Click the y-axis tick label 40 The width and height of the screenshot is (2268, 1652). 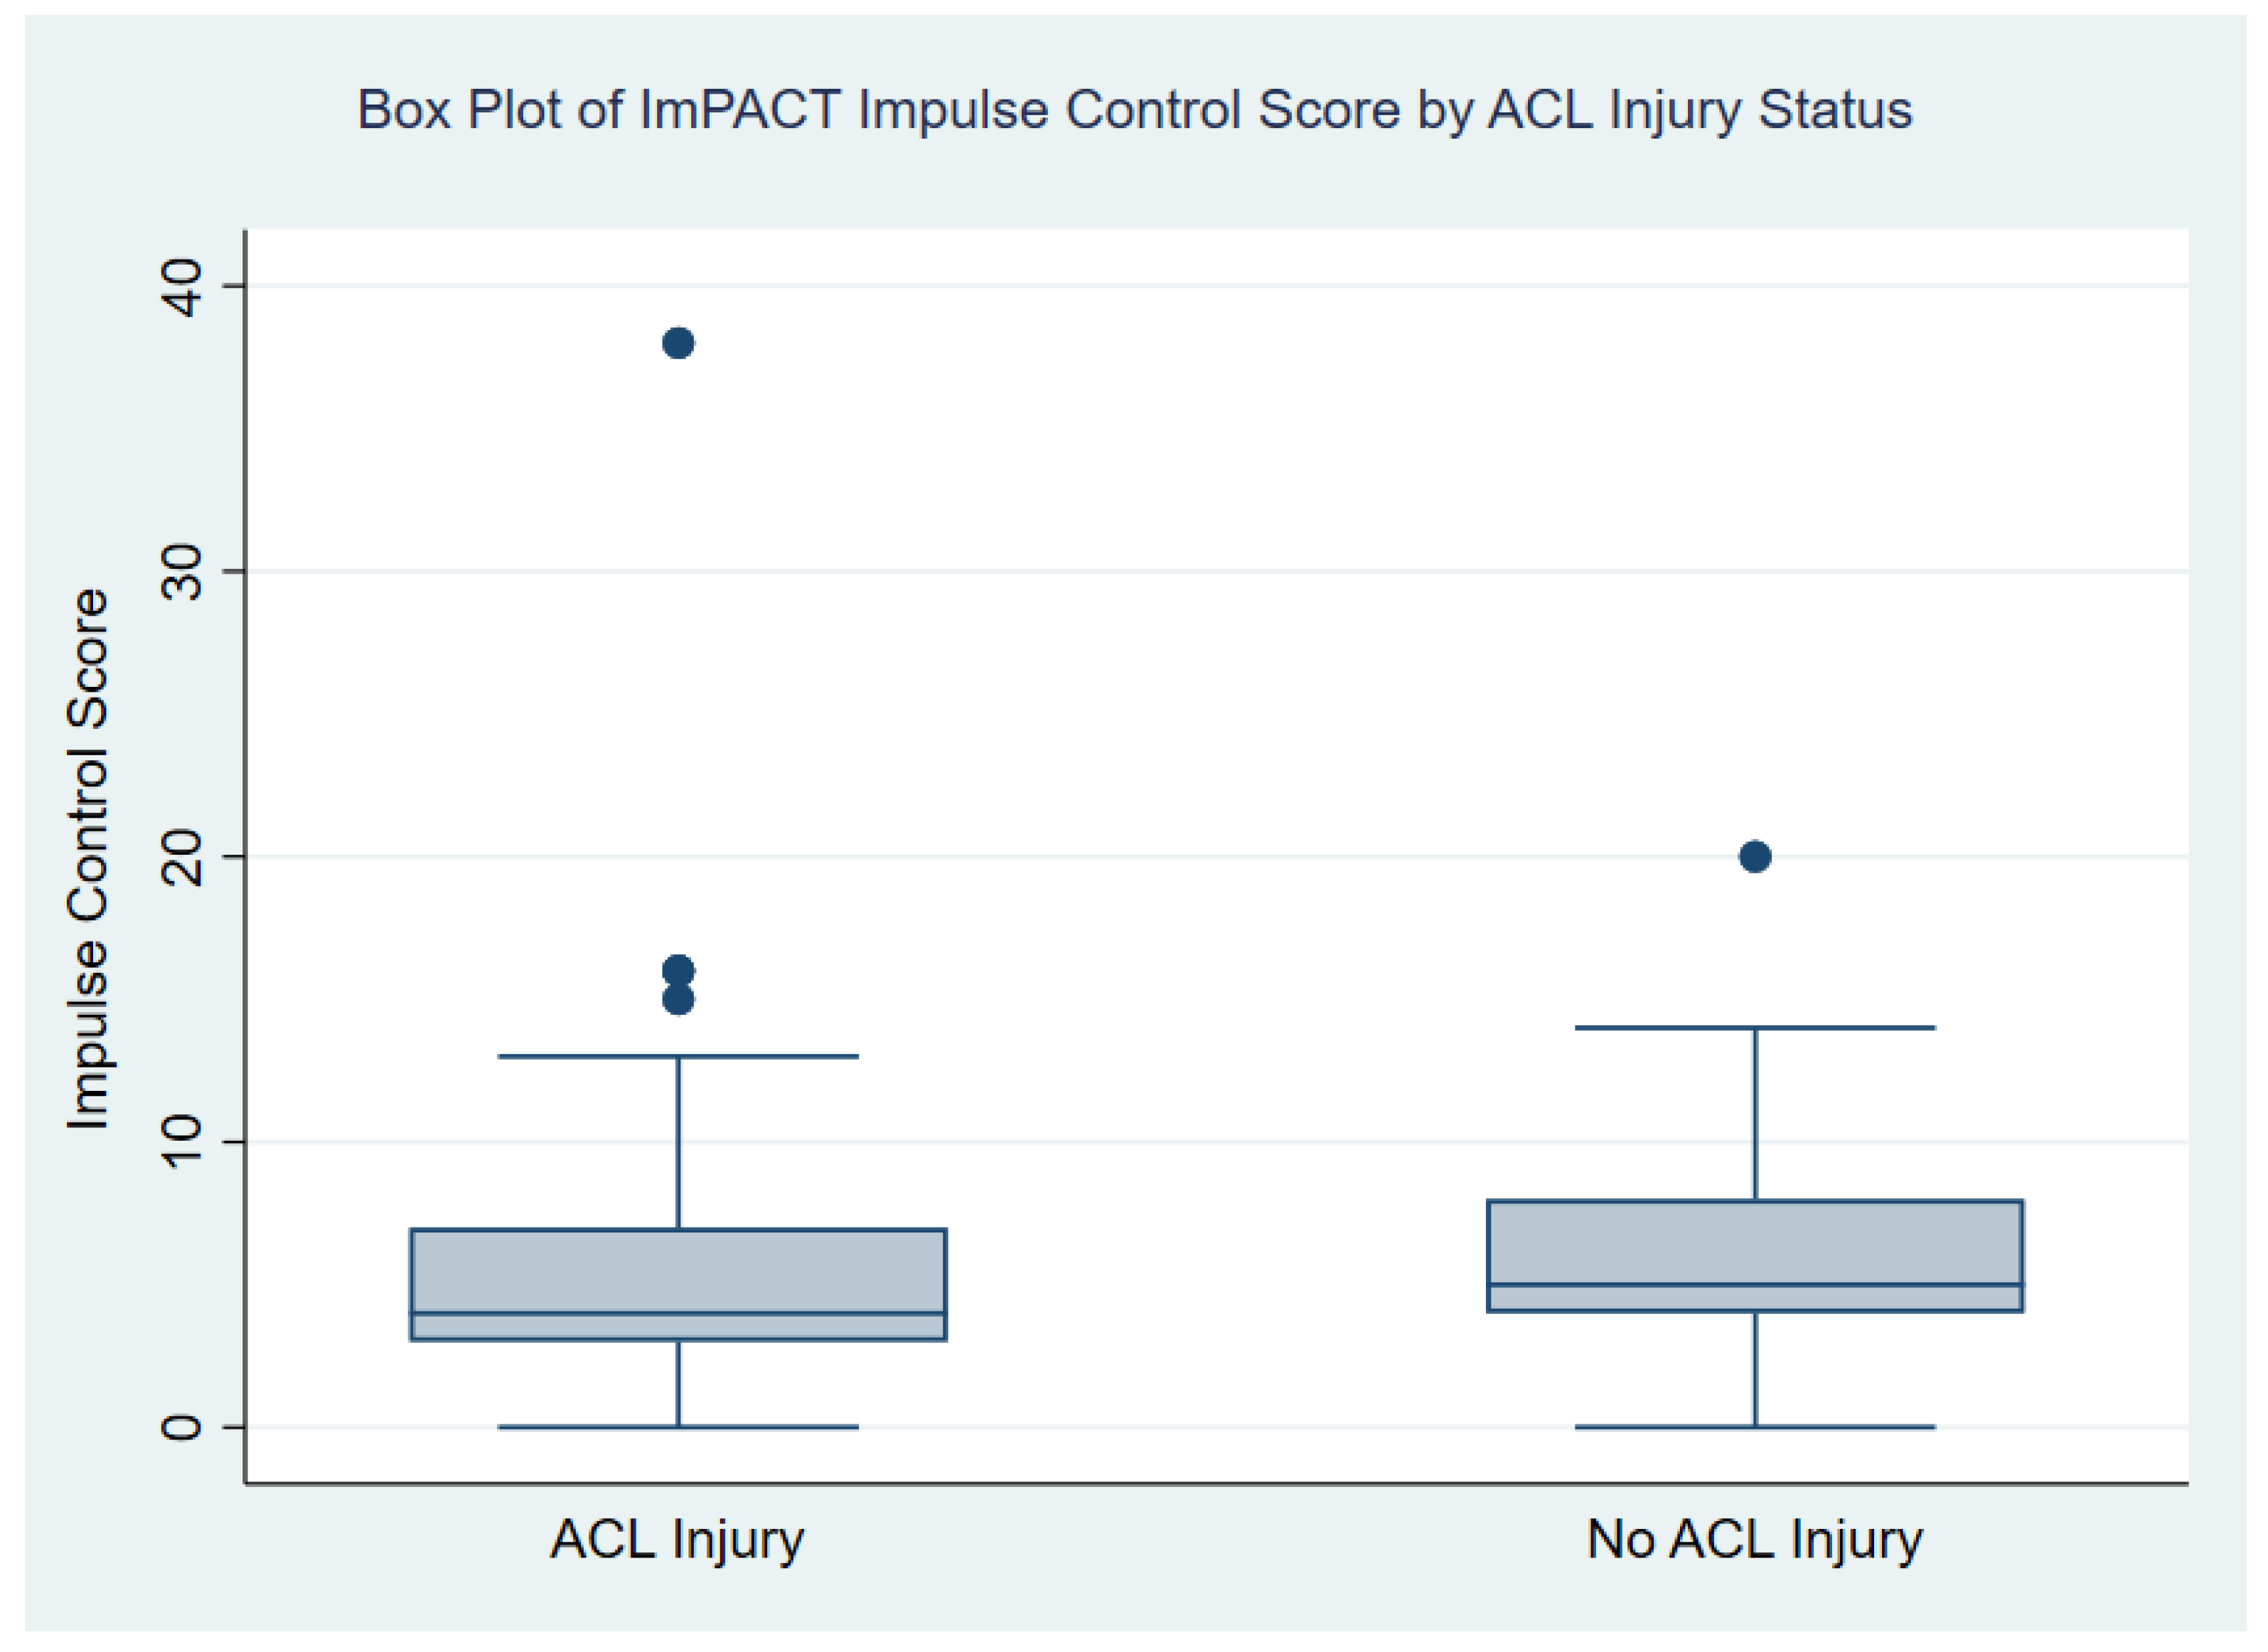(182, 287)
